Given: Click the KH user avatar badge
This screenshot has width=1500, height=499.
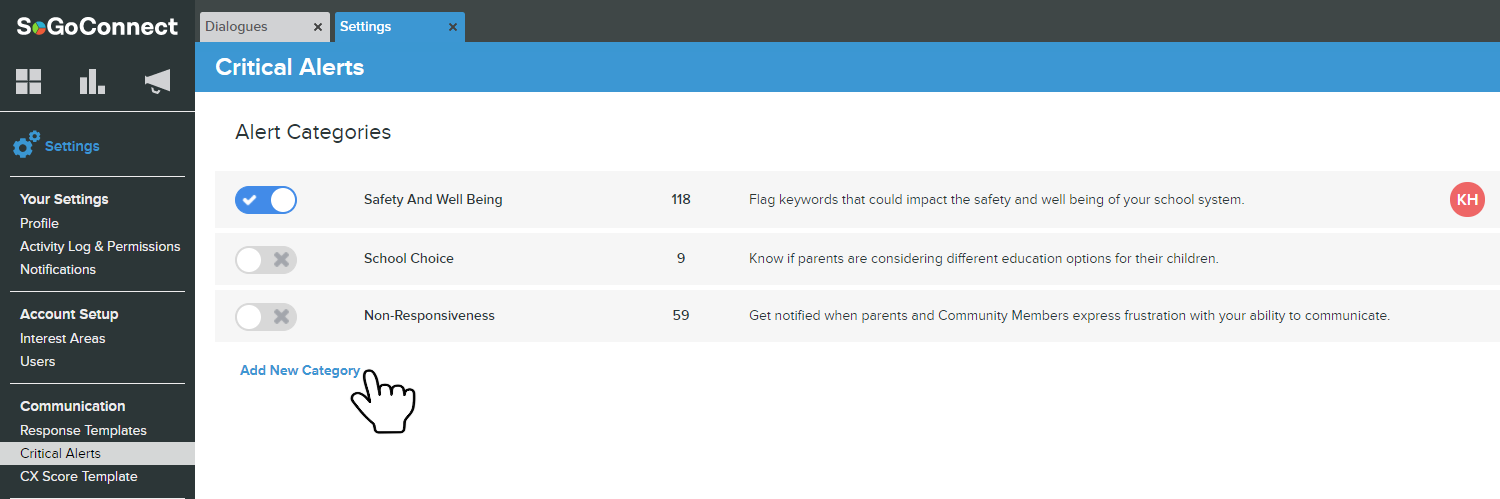Looking at the screenshot, I should coord(1467,200).
